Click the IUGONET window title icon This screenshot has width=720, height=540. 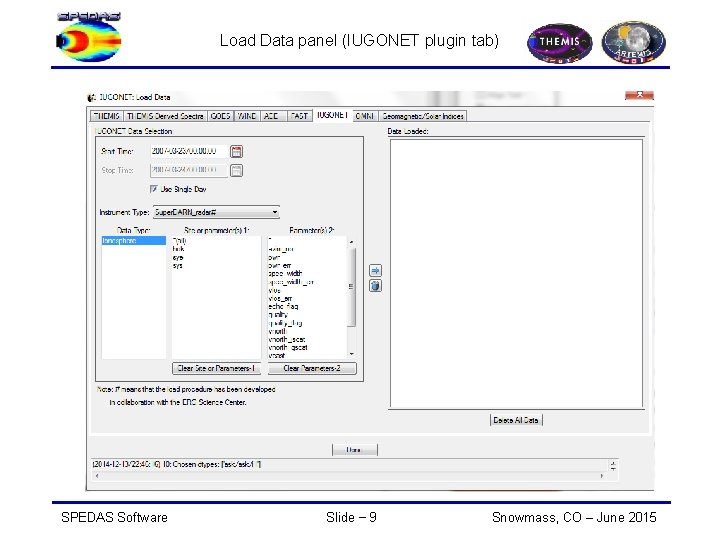click(92, 97)
